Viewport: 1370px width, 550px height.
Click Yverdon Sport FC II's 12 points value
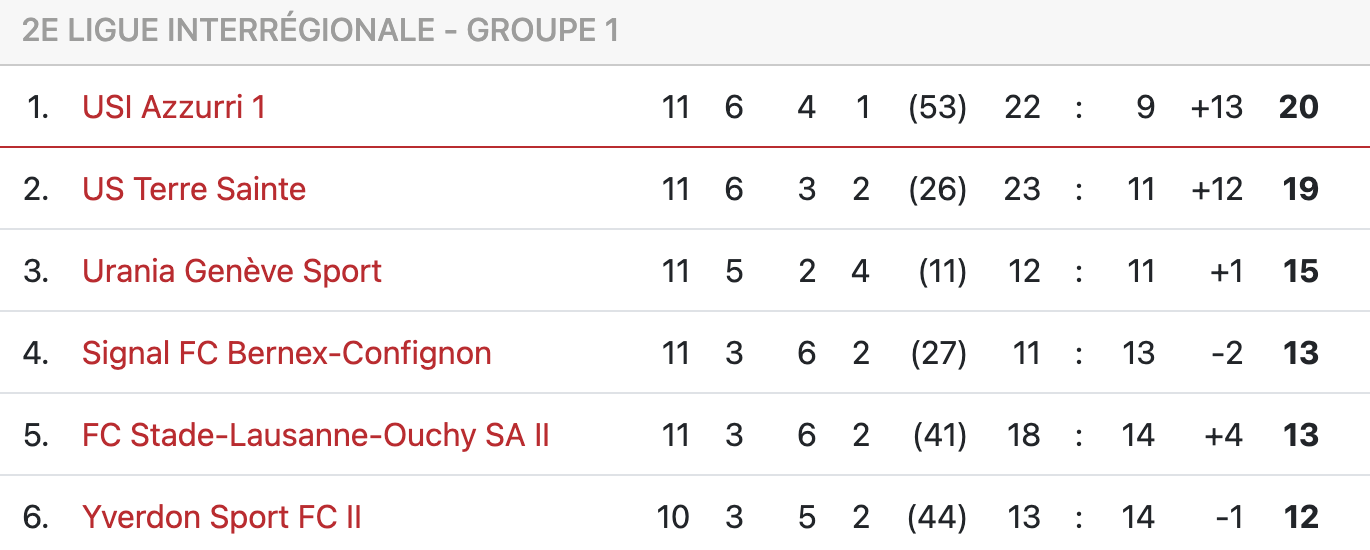click(1300, 517)
